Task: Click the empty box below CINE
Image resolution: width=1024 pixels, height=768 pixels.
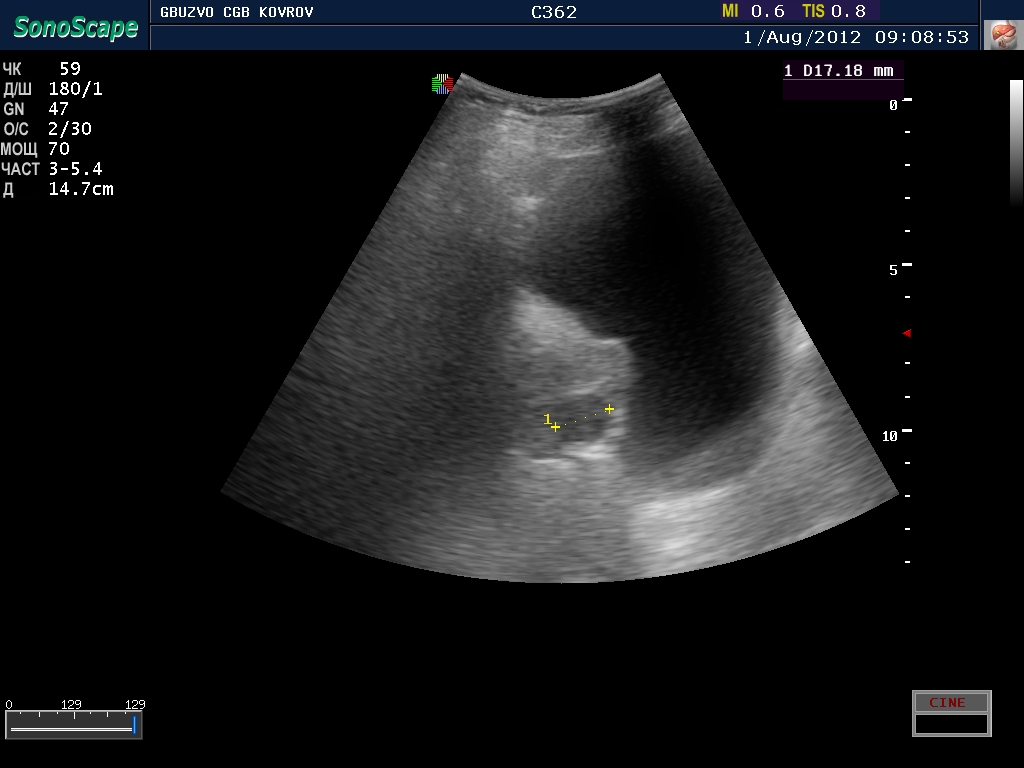Action: tap(951, 723)
